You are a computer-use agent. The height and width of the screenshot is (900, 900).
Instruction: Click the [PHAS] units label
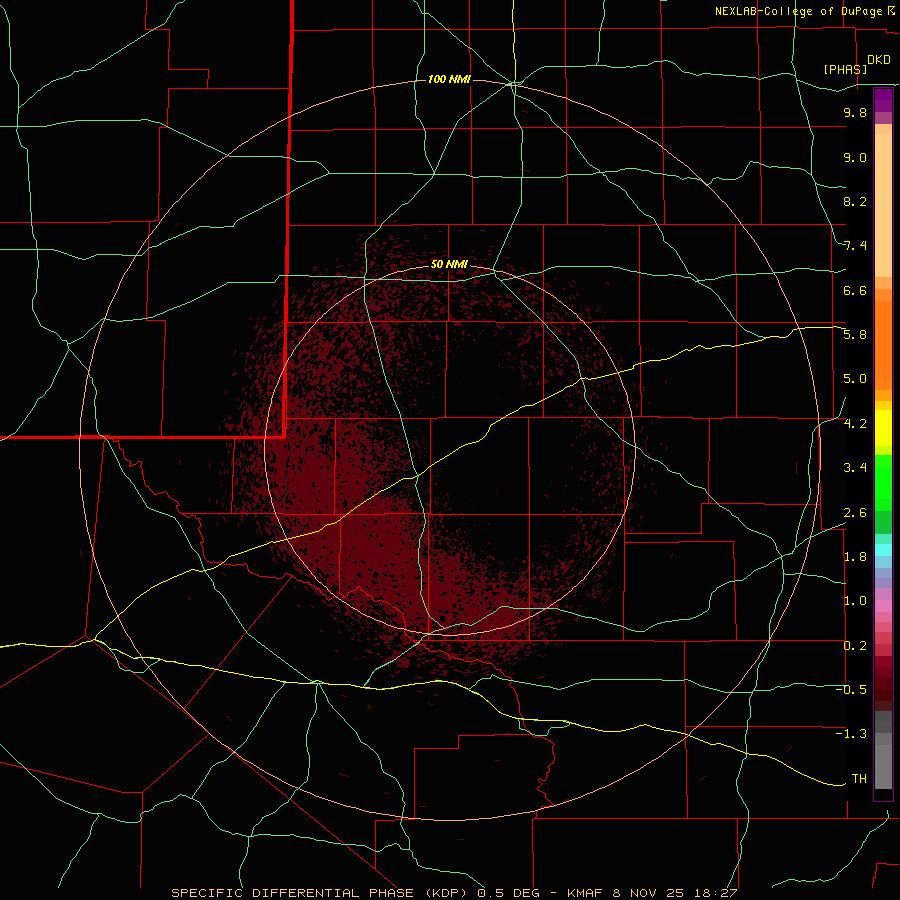tap(845, 69)
